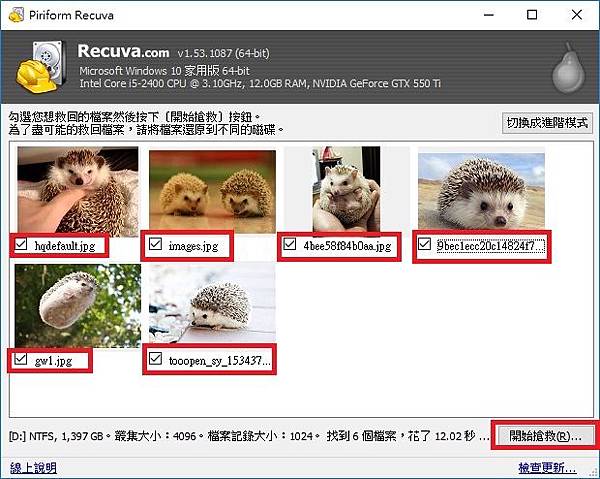Click the images.jpg file name
Image resolution: width=600 pixels, height=479 pixels.
[x=193, y=246]
